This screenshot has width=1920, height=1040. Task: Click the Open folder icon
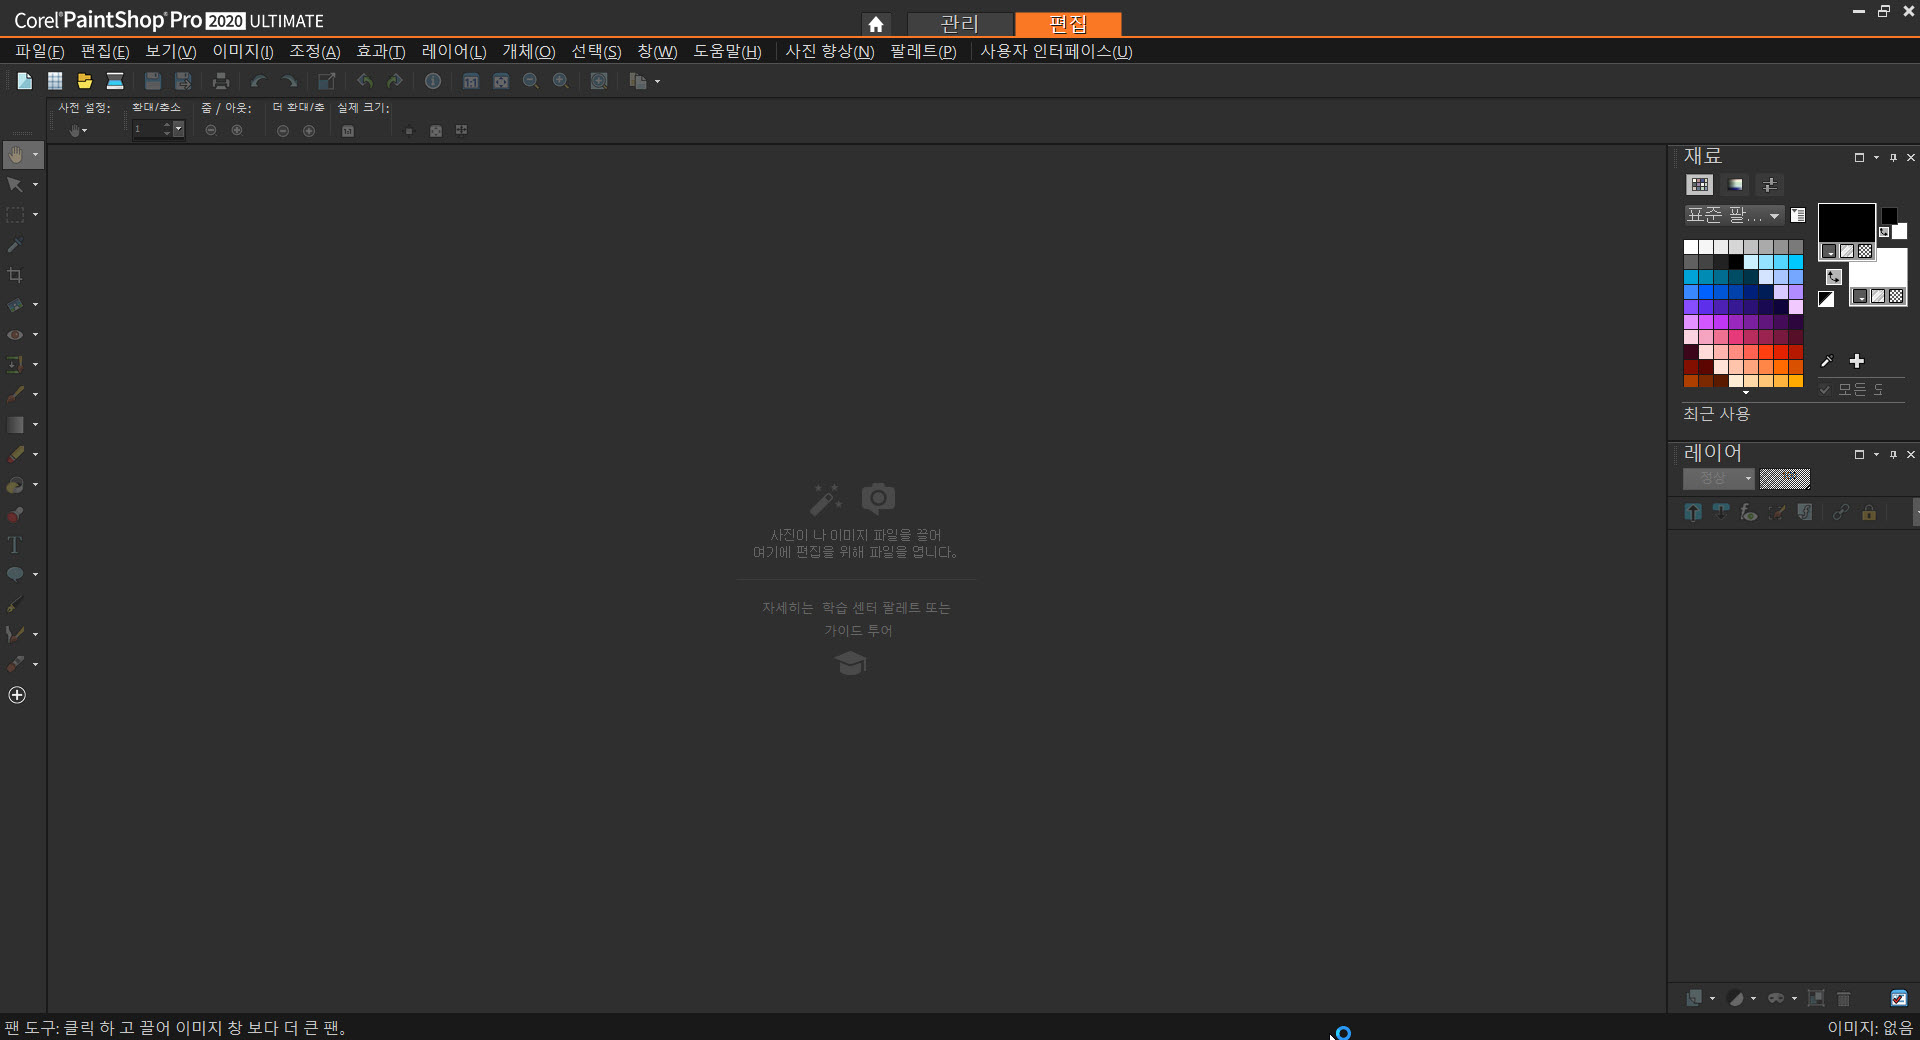click(x=85, y=81)
